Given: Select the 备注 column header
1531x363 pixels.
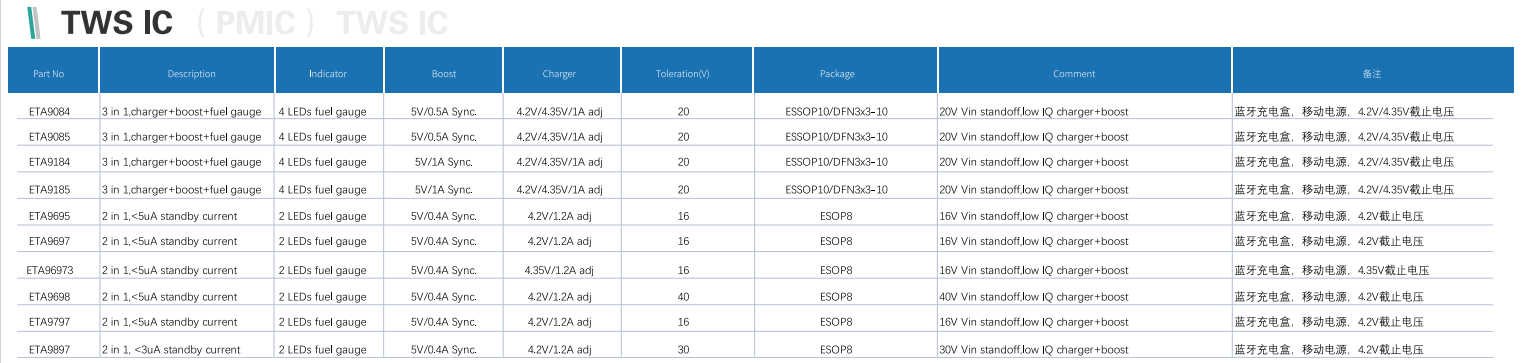Looking at the screenshot, I should (1372, 73).
